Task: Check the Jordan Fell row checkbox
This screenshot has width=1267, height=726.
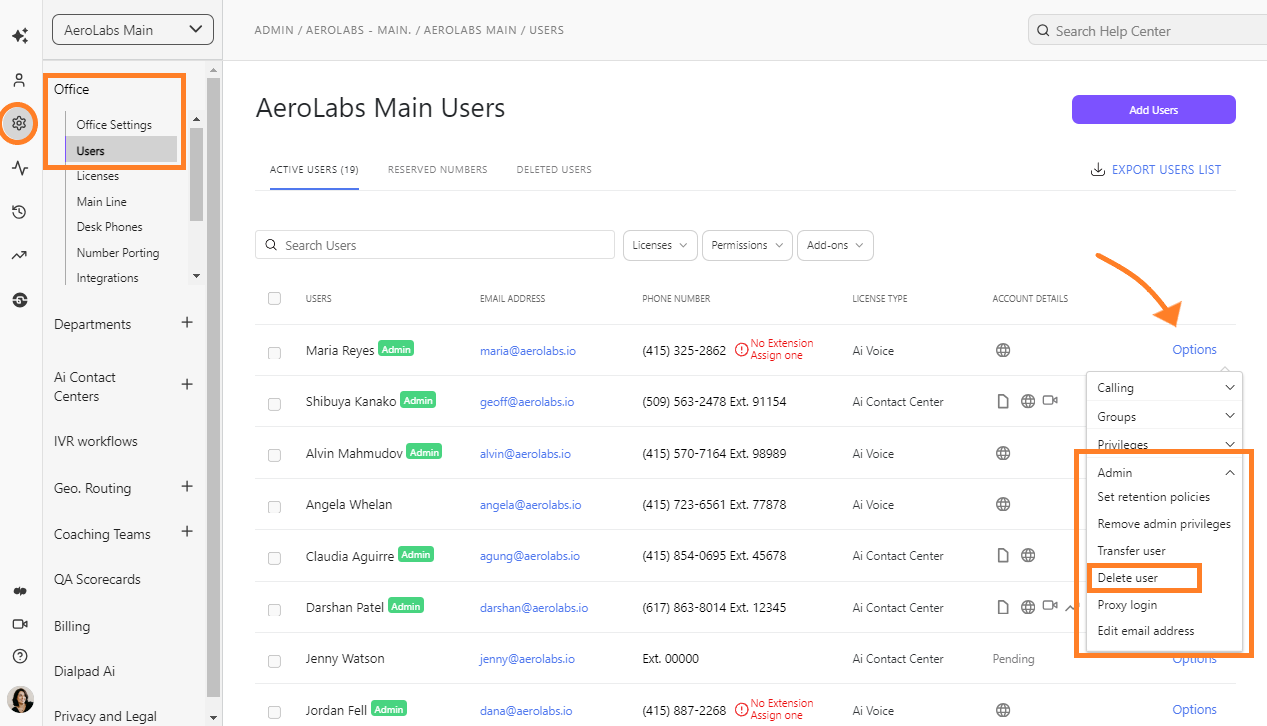Action: [x=275, y=712]
